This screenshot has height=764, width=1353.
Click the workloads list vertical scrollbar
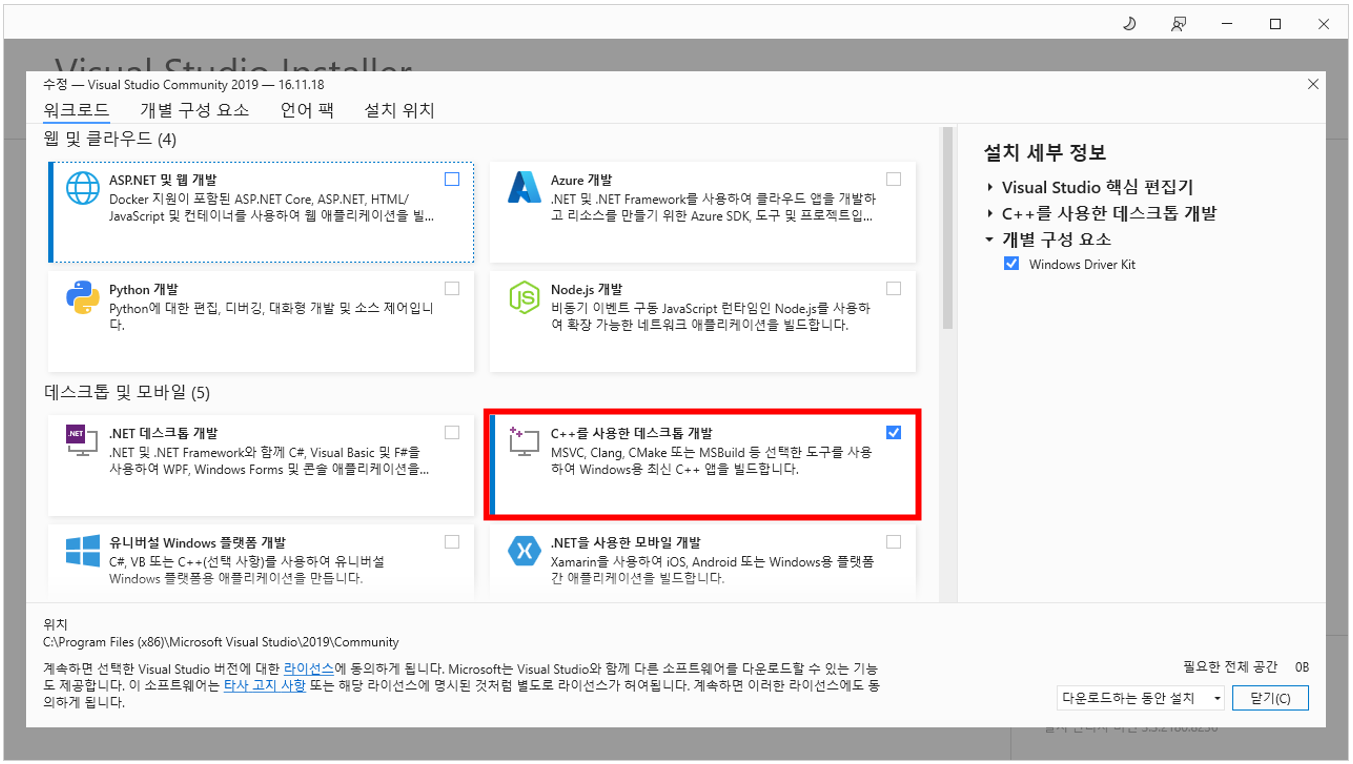tap(947, 228)
